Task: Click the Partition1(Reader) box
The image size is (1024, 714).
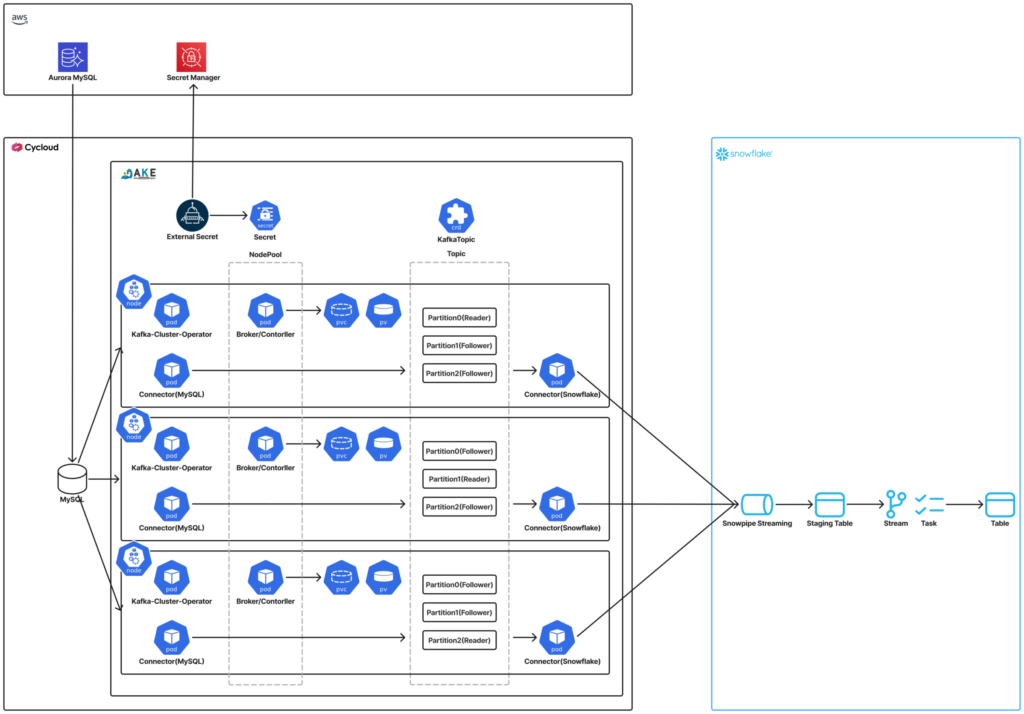Action: point(459,479)
